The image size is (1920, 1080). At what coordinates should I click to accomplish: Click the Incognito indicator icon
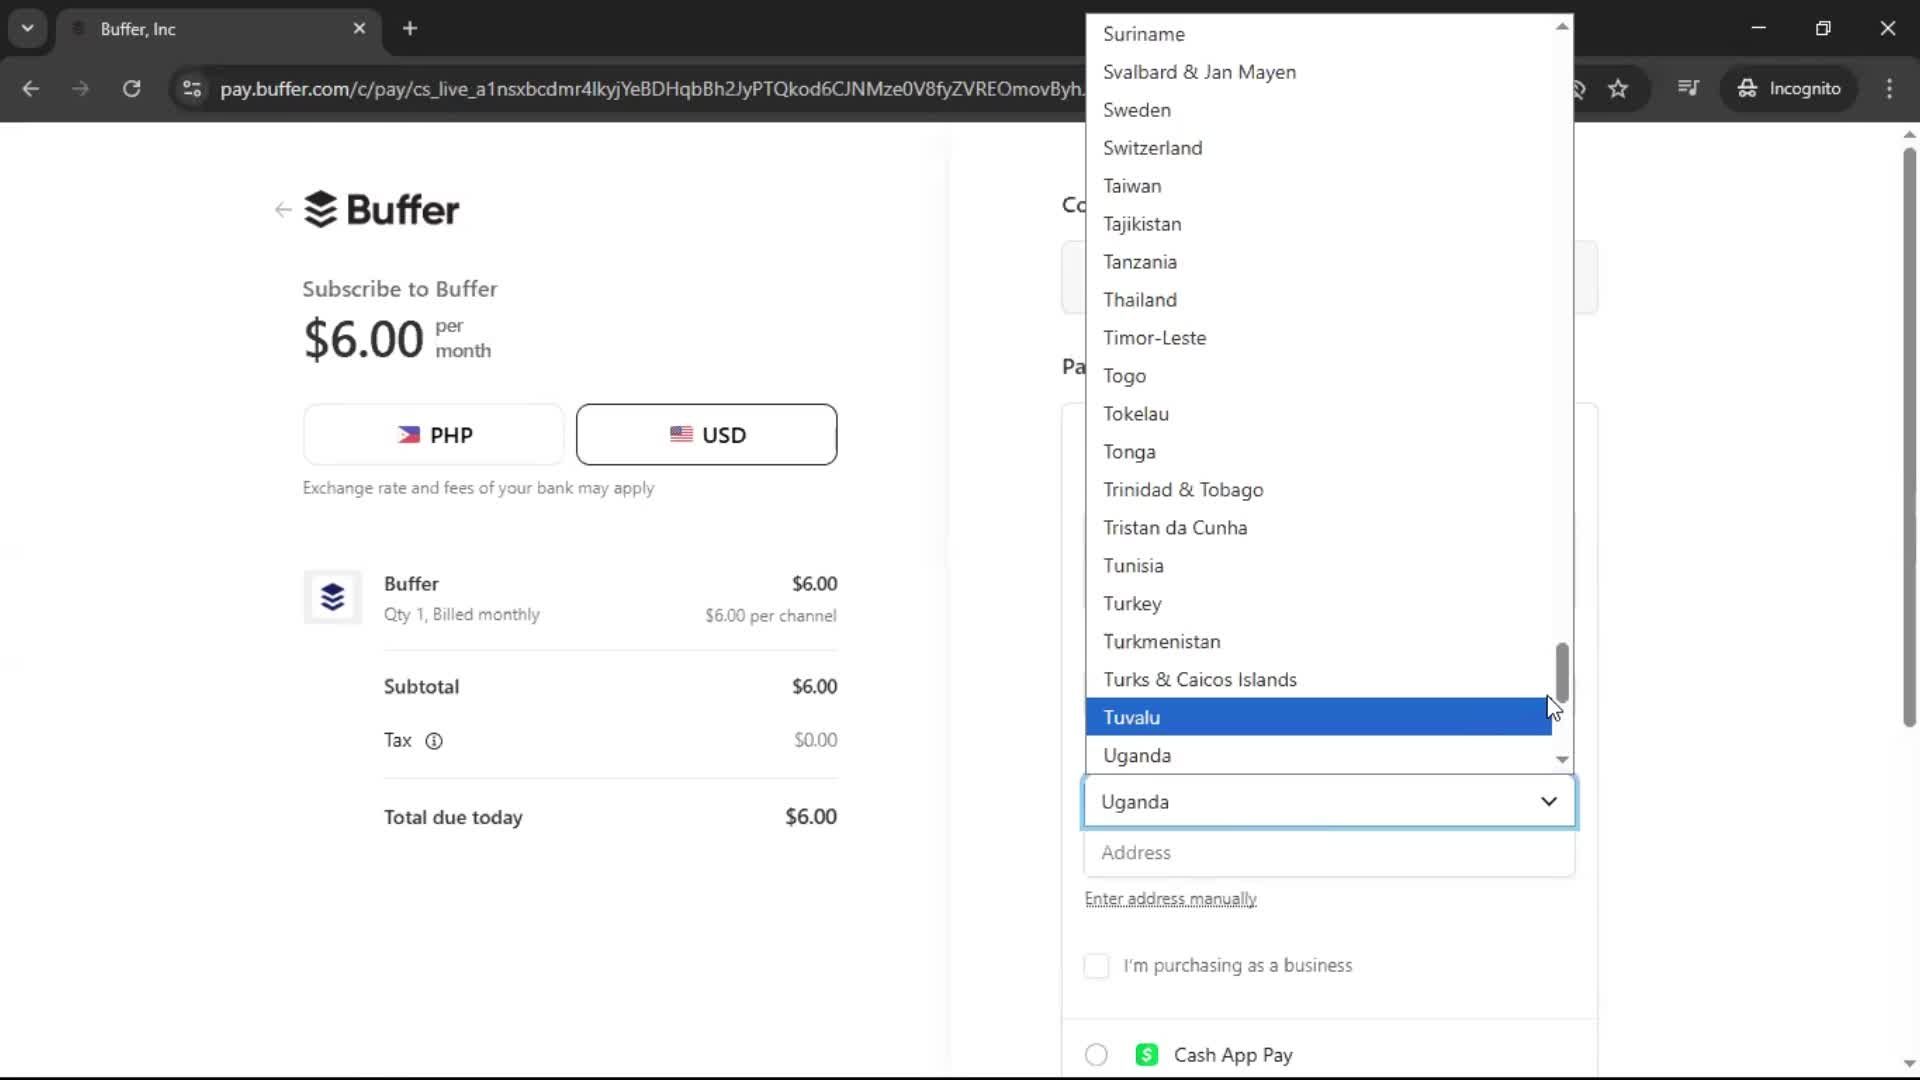tap(1747, 89)
